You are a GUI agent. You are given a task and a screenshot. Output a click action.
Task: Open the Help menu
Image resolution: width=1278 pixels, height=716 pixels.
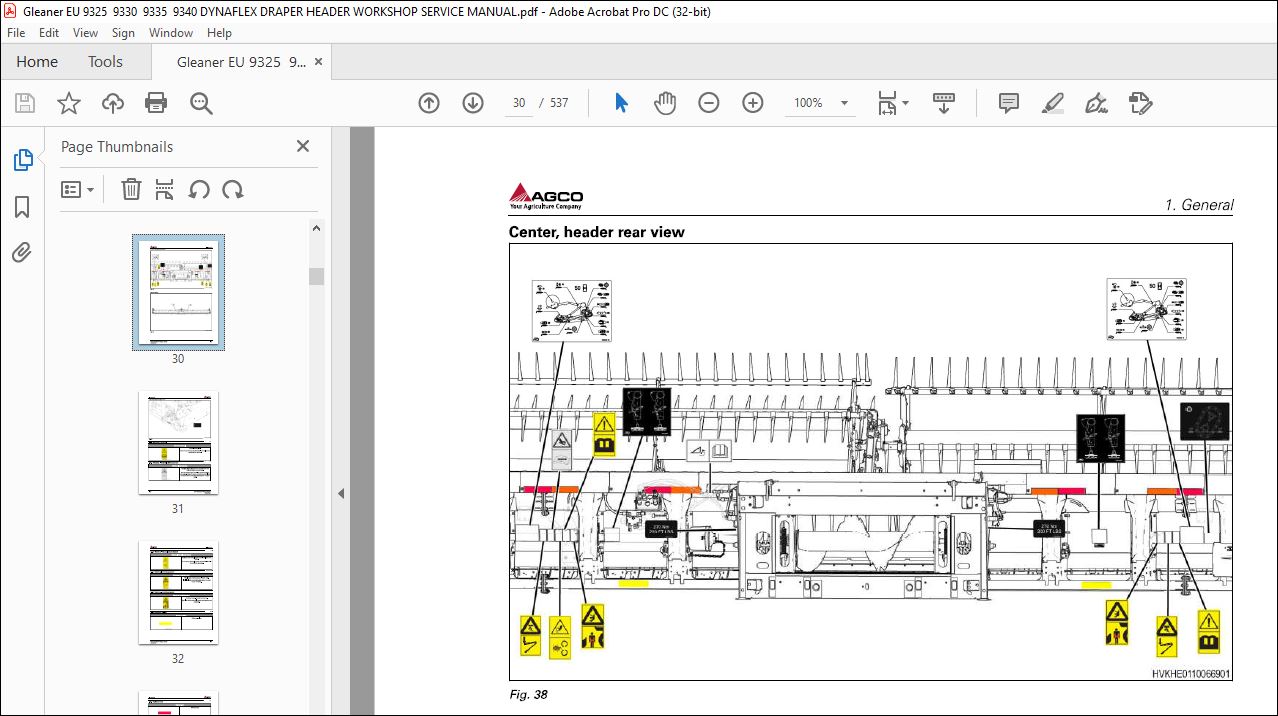click(219, 33)
